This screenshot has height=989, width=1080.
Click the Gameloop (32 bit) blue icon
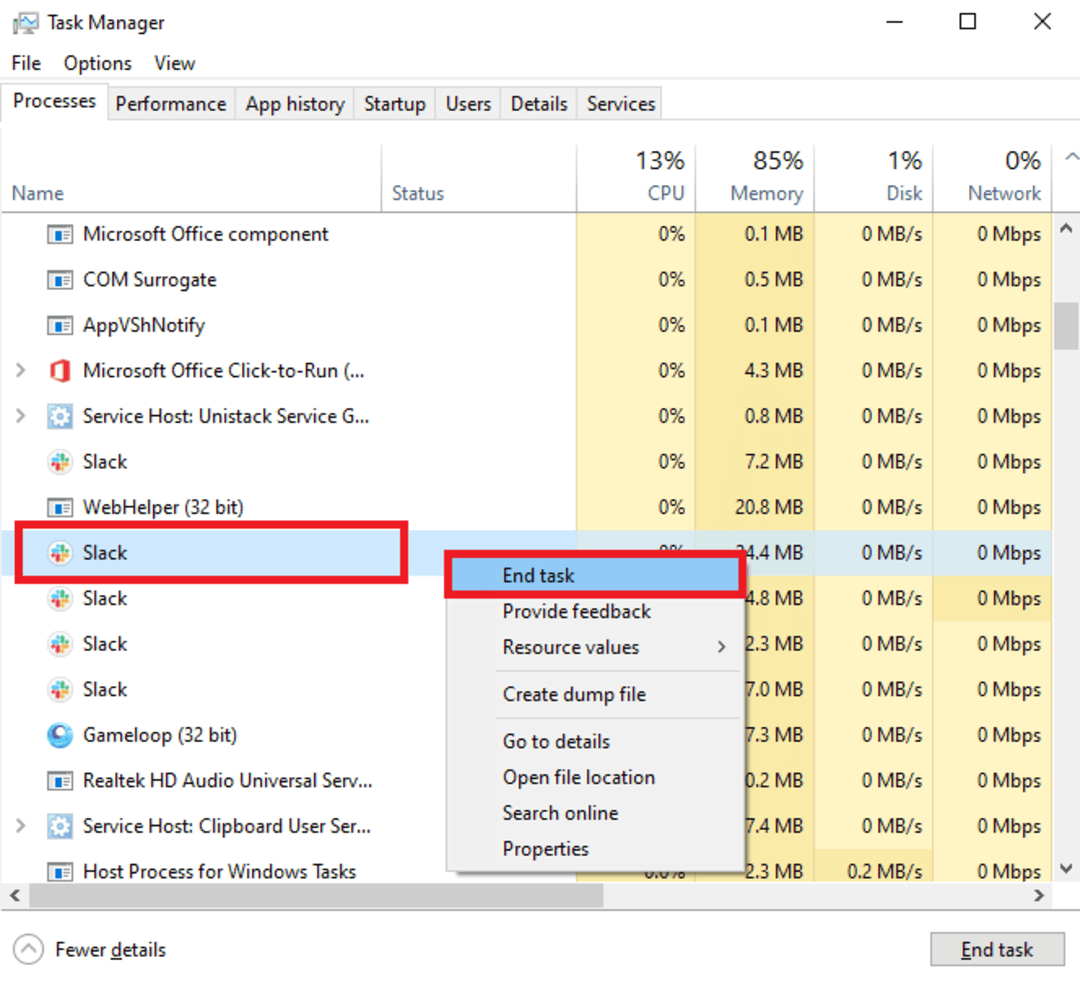(60, 736)
